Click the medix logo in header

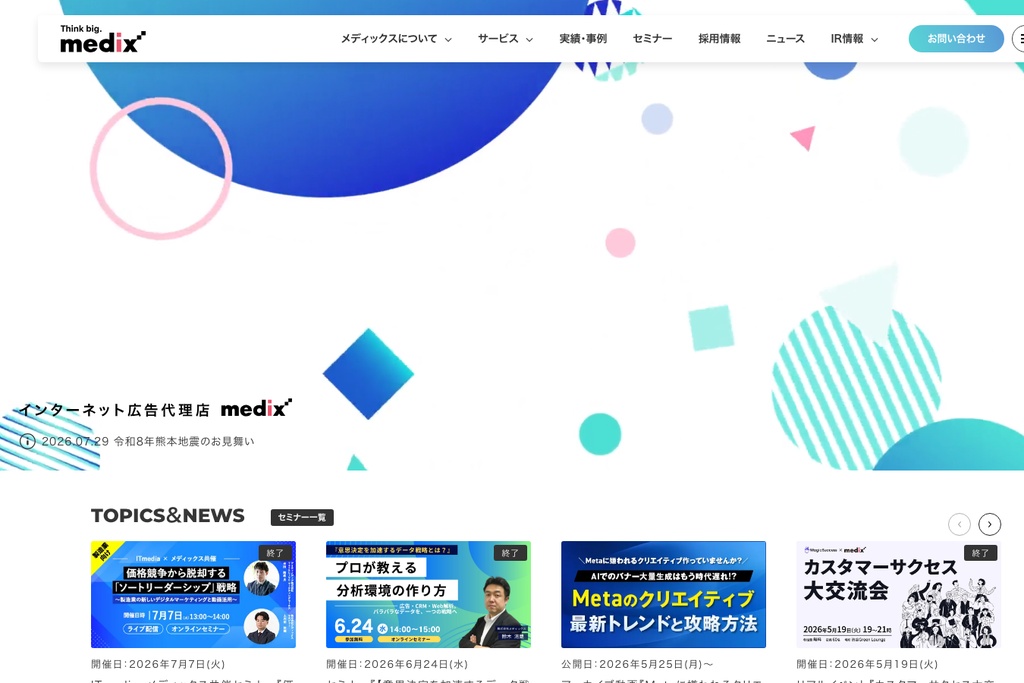[x=103, y=39]
